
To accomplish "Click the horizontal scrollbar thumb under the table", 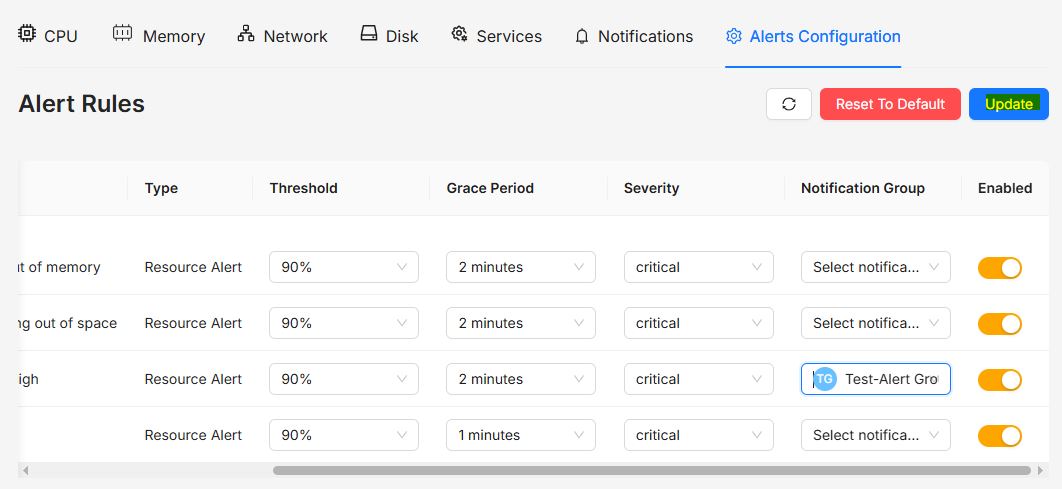I will 652,470.
